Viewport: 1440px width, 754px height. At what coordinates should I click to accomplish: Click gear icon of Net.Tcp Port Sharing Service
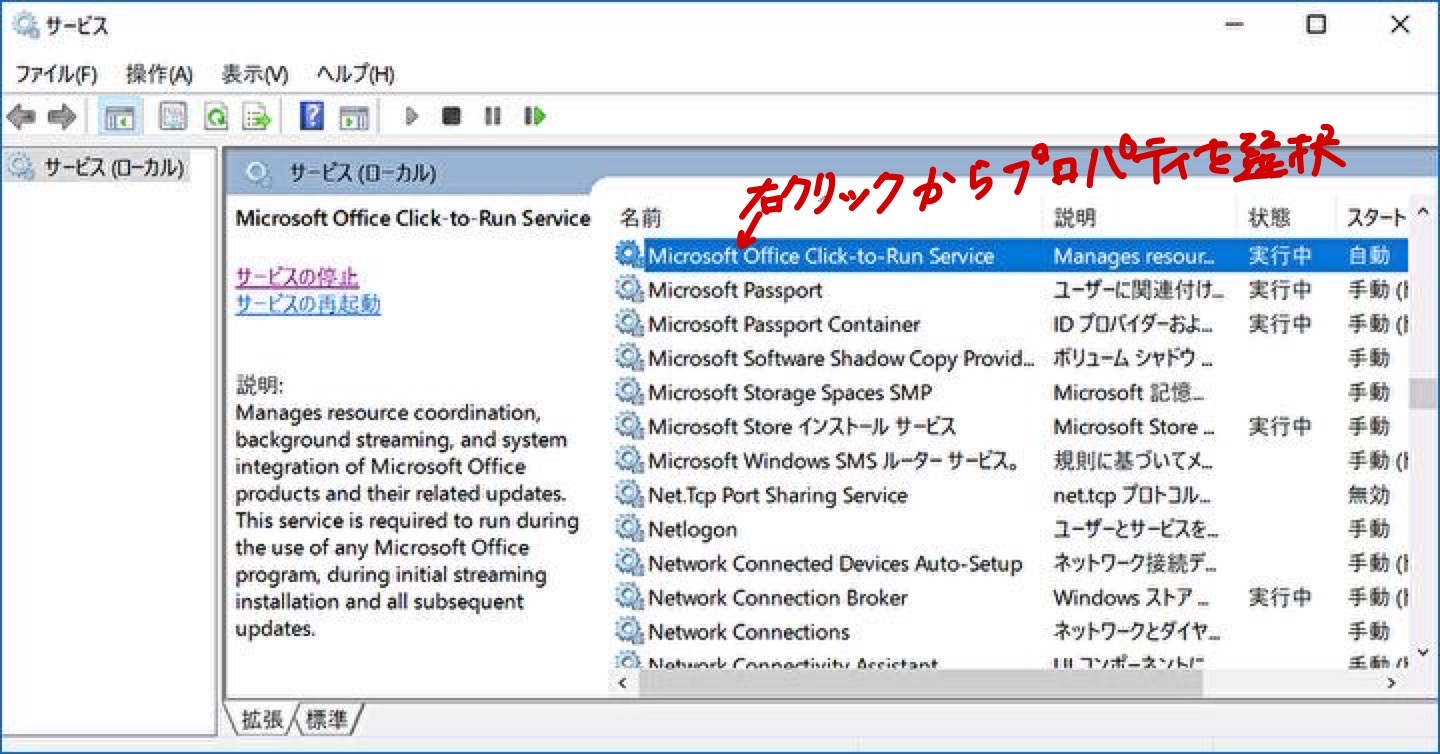628,494
